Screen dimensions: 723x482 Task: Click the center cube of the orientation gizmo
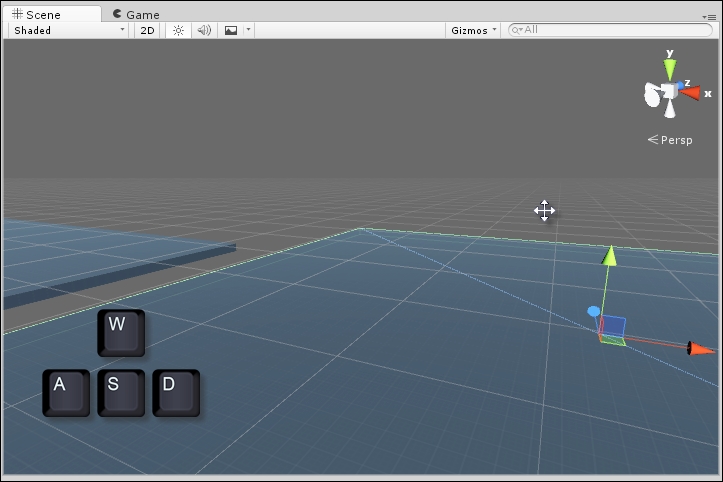click(669, 93)
